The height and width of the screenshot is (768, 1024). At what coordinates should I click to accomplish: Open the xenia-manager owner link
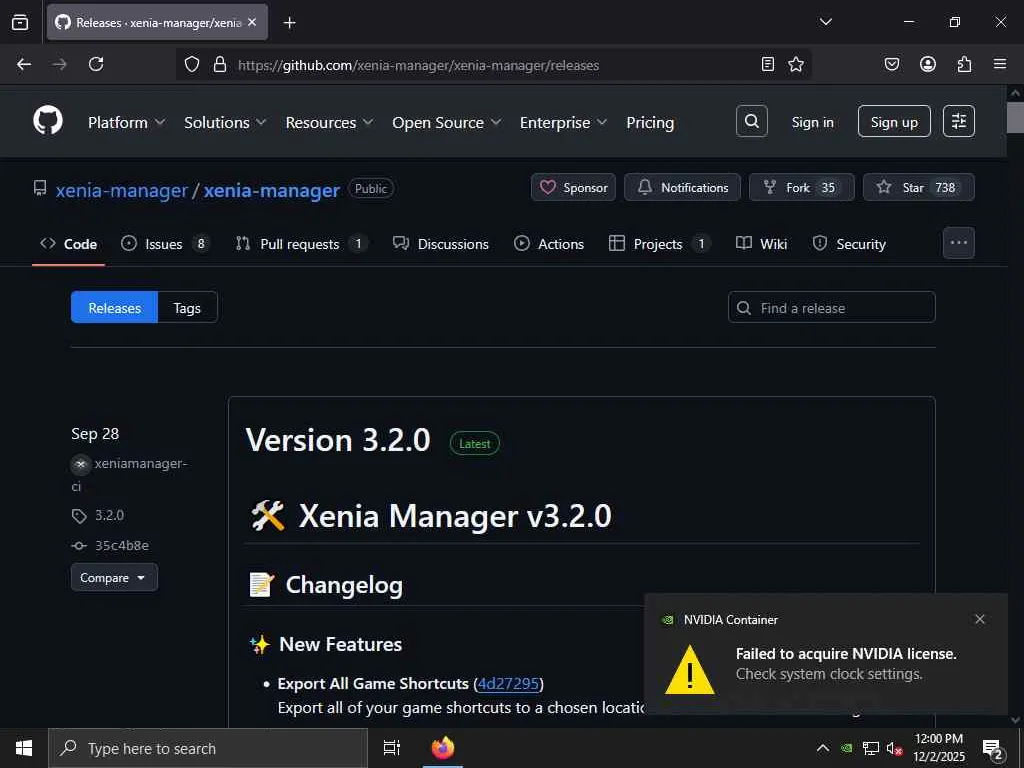(x=122, y=191)
